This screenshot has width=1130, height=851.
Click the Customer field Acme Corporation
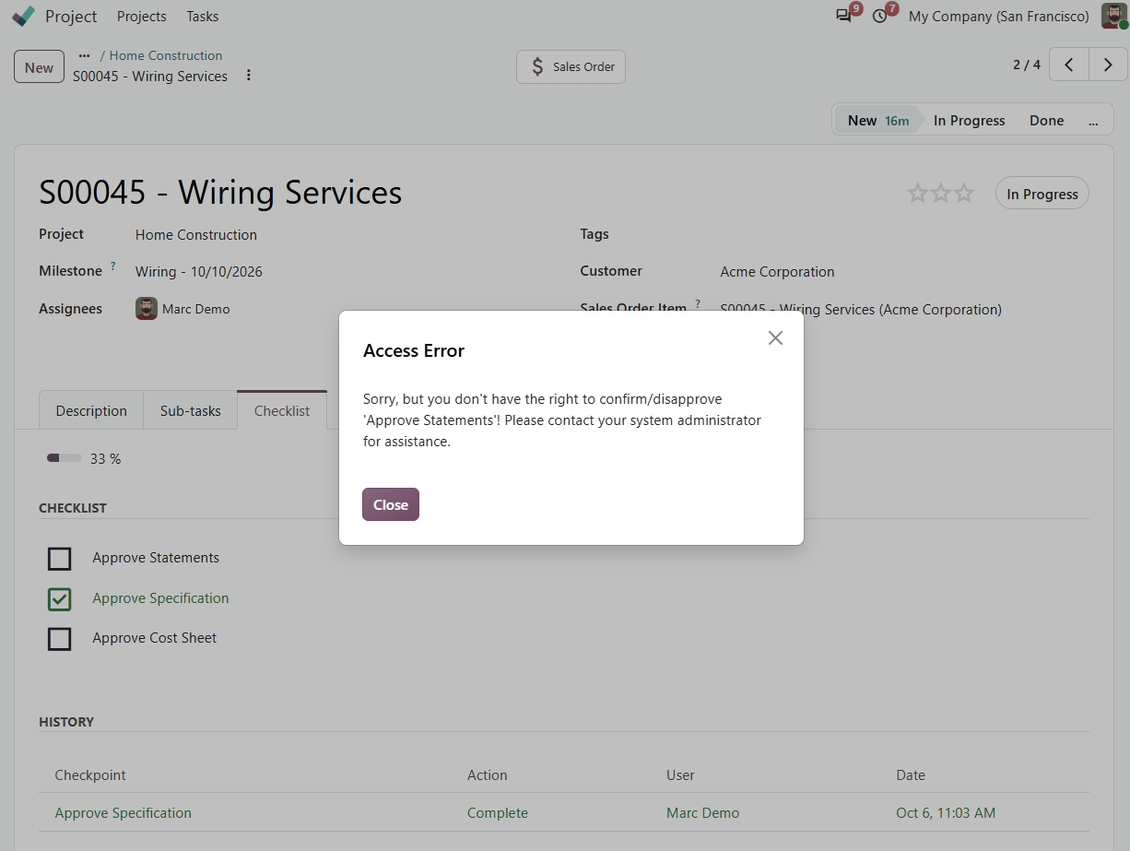777,272
